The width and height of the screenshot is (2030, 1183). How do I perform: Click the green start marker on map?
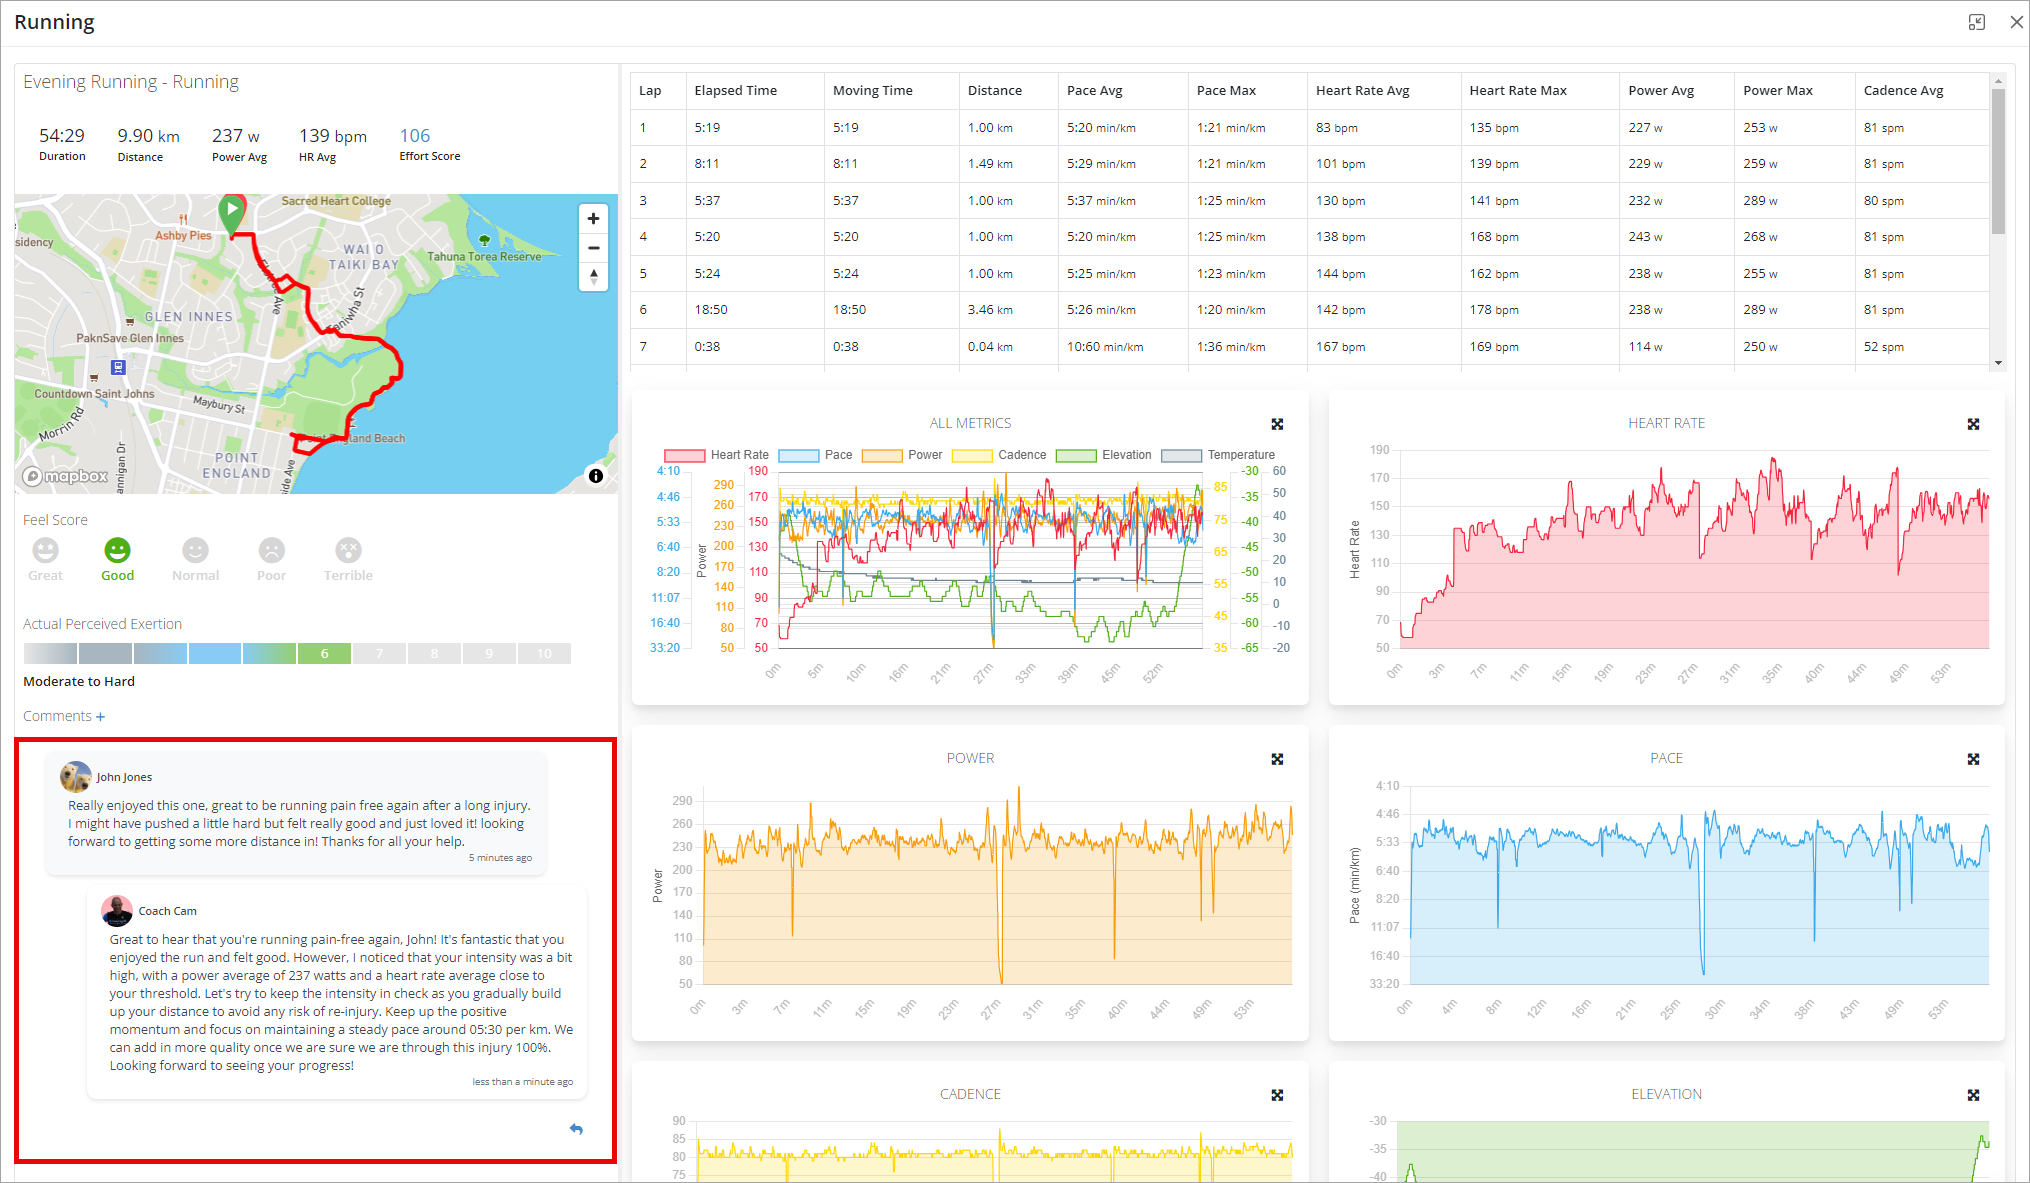click(x=232, y=216)
